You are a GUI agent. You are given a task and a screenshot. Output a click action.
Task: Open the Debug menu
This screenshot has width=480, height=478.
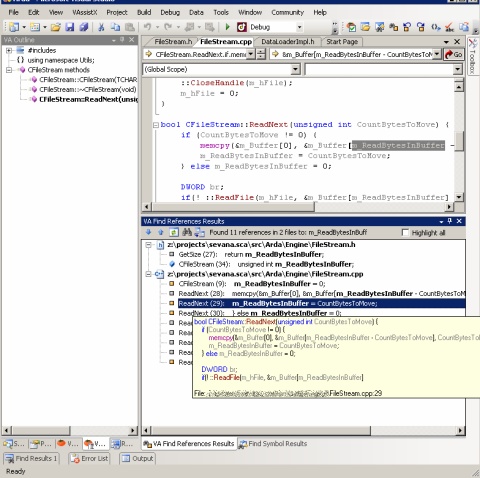click(170, 13)
